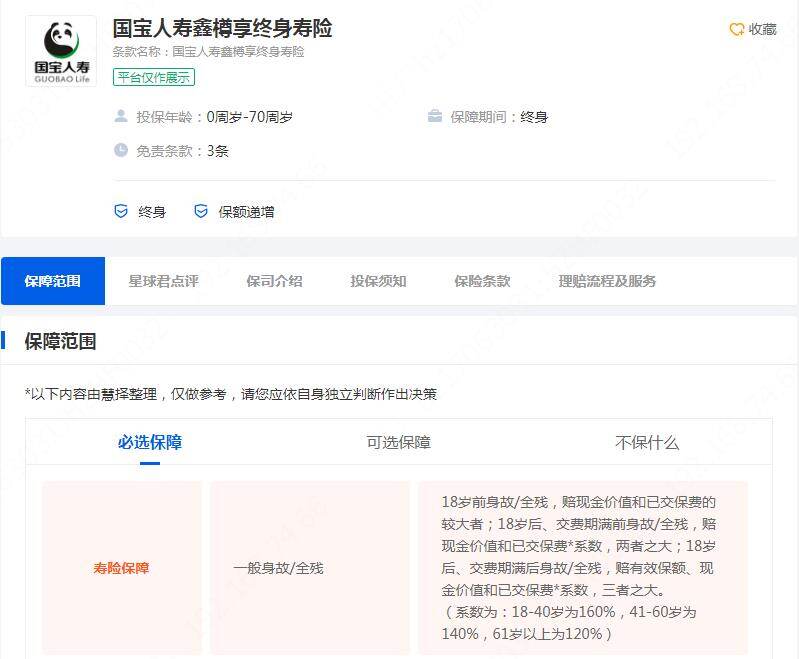Click the shield icon beside 终身

click(121, 211)
